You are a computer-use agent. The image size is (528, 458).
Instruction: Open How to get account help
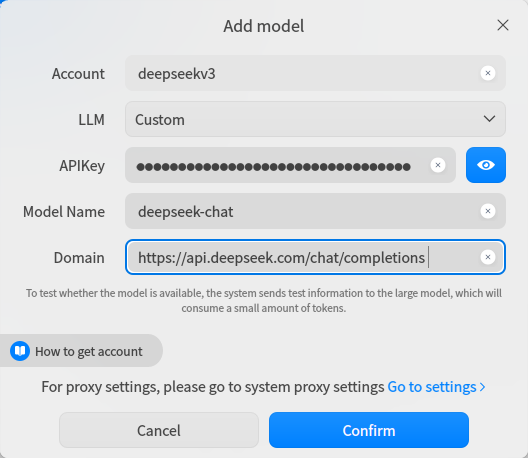click(x=81, y=351)
